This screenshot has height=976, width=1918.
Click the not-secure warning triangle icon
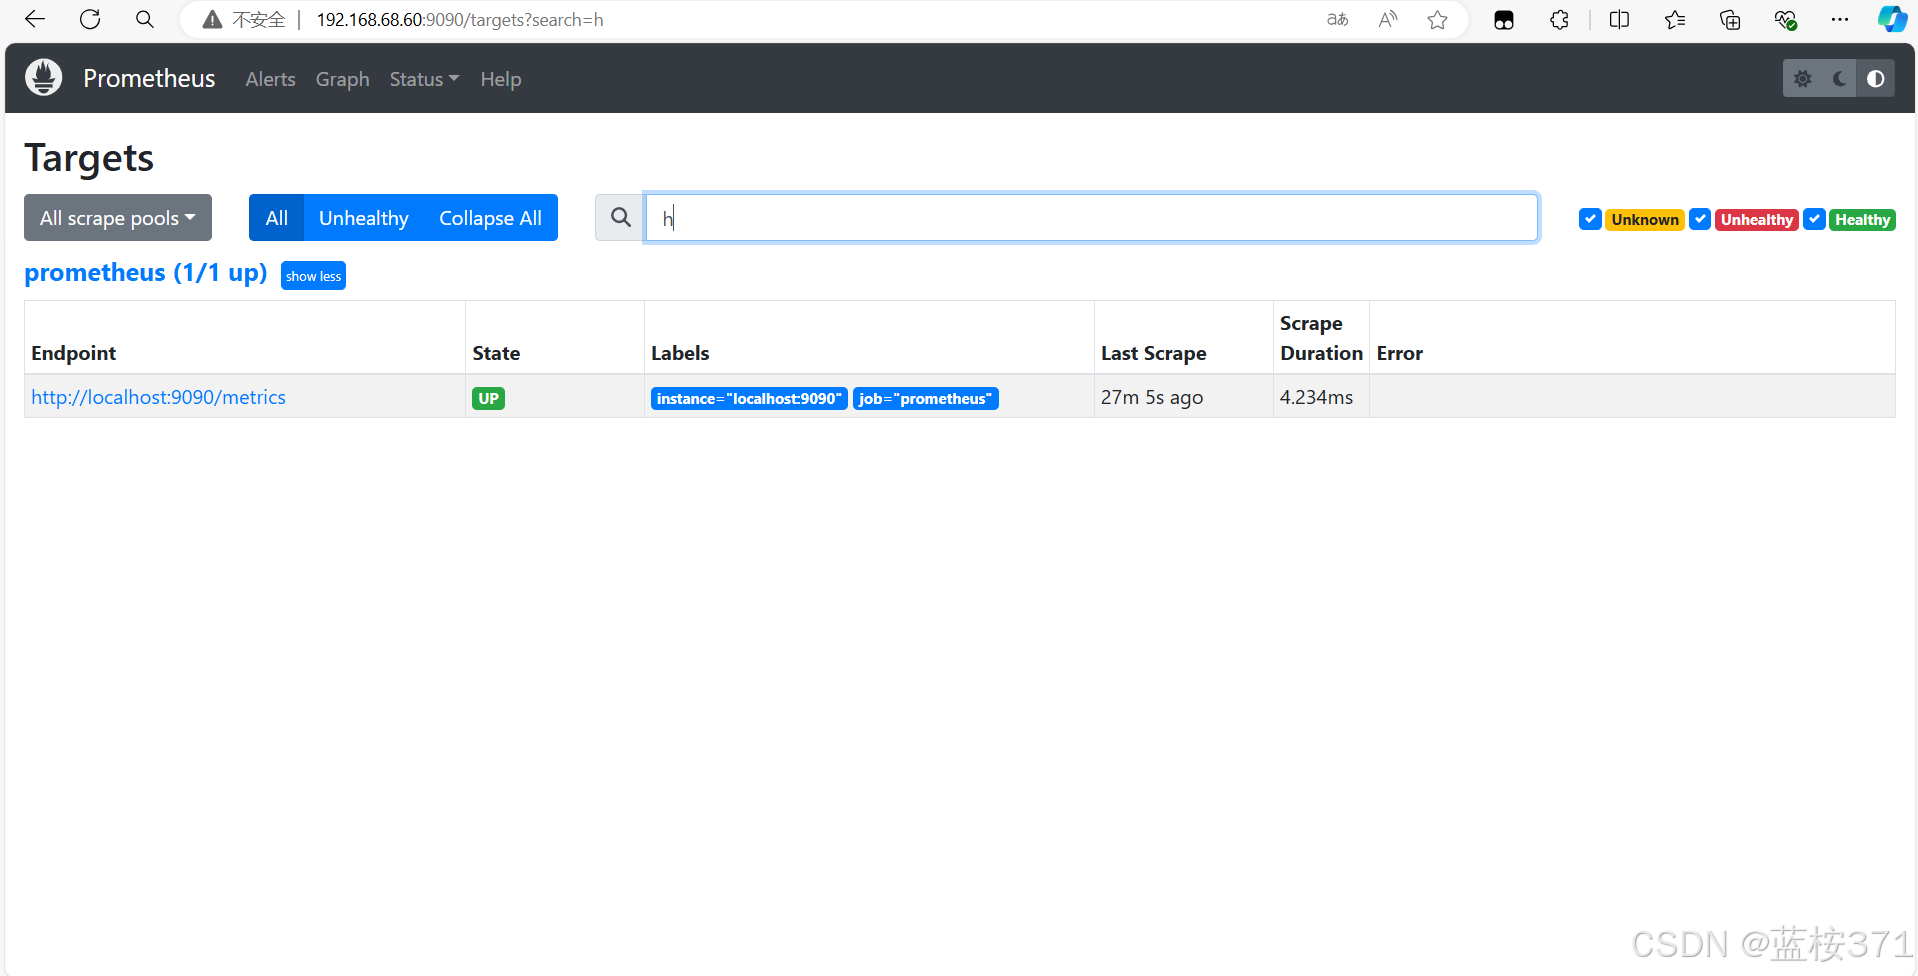[x=212, y=20]
